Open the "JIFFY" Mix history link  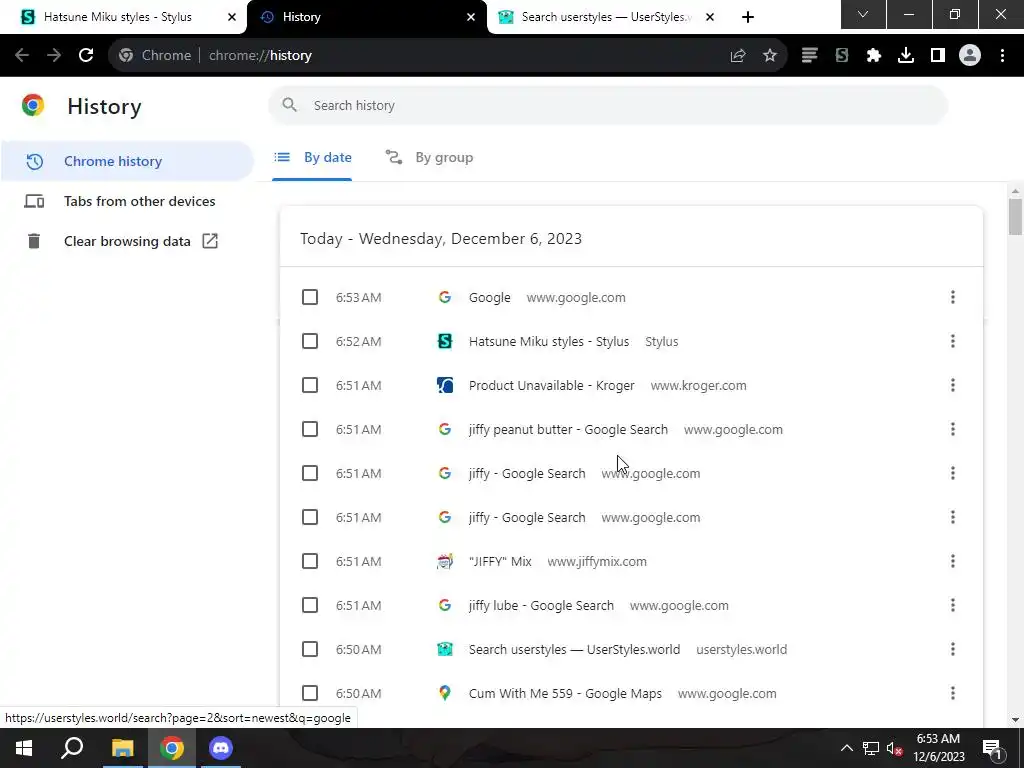pyautogui.click(x=500, y=562)
